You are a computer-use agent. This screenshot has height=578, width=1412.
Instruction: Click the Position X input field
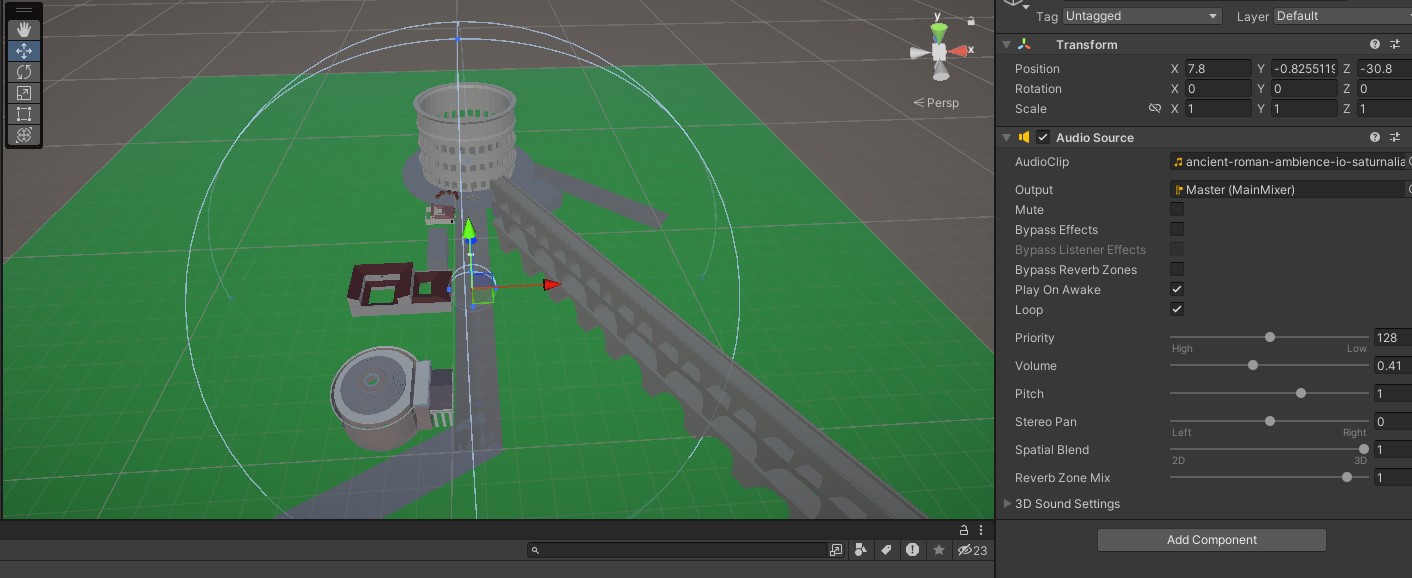1217,69
